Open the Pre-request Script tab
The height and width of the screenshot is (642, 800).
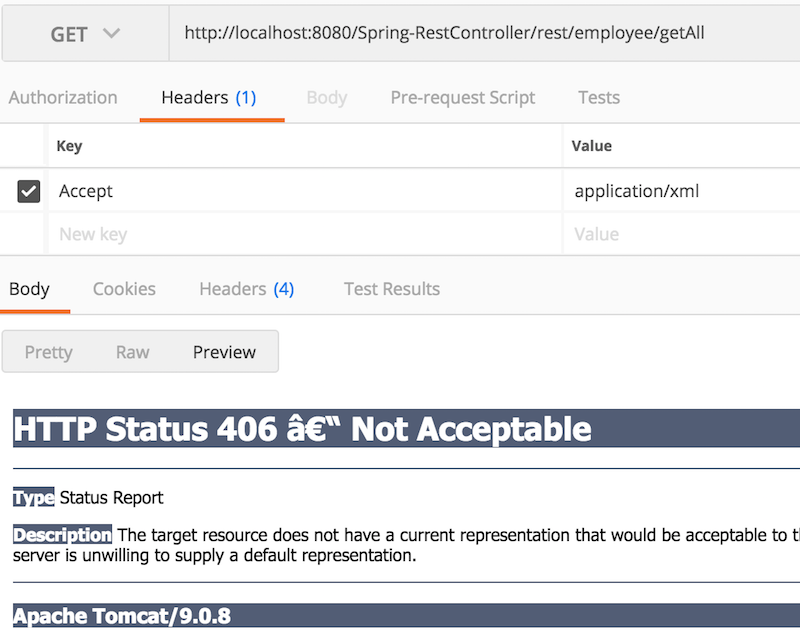[x=463, y=97]
